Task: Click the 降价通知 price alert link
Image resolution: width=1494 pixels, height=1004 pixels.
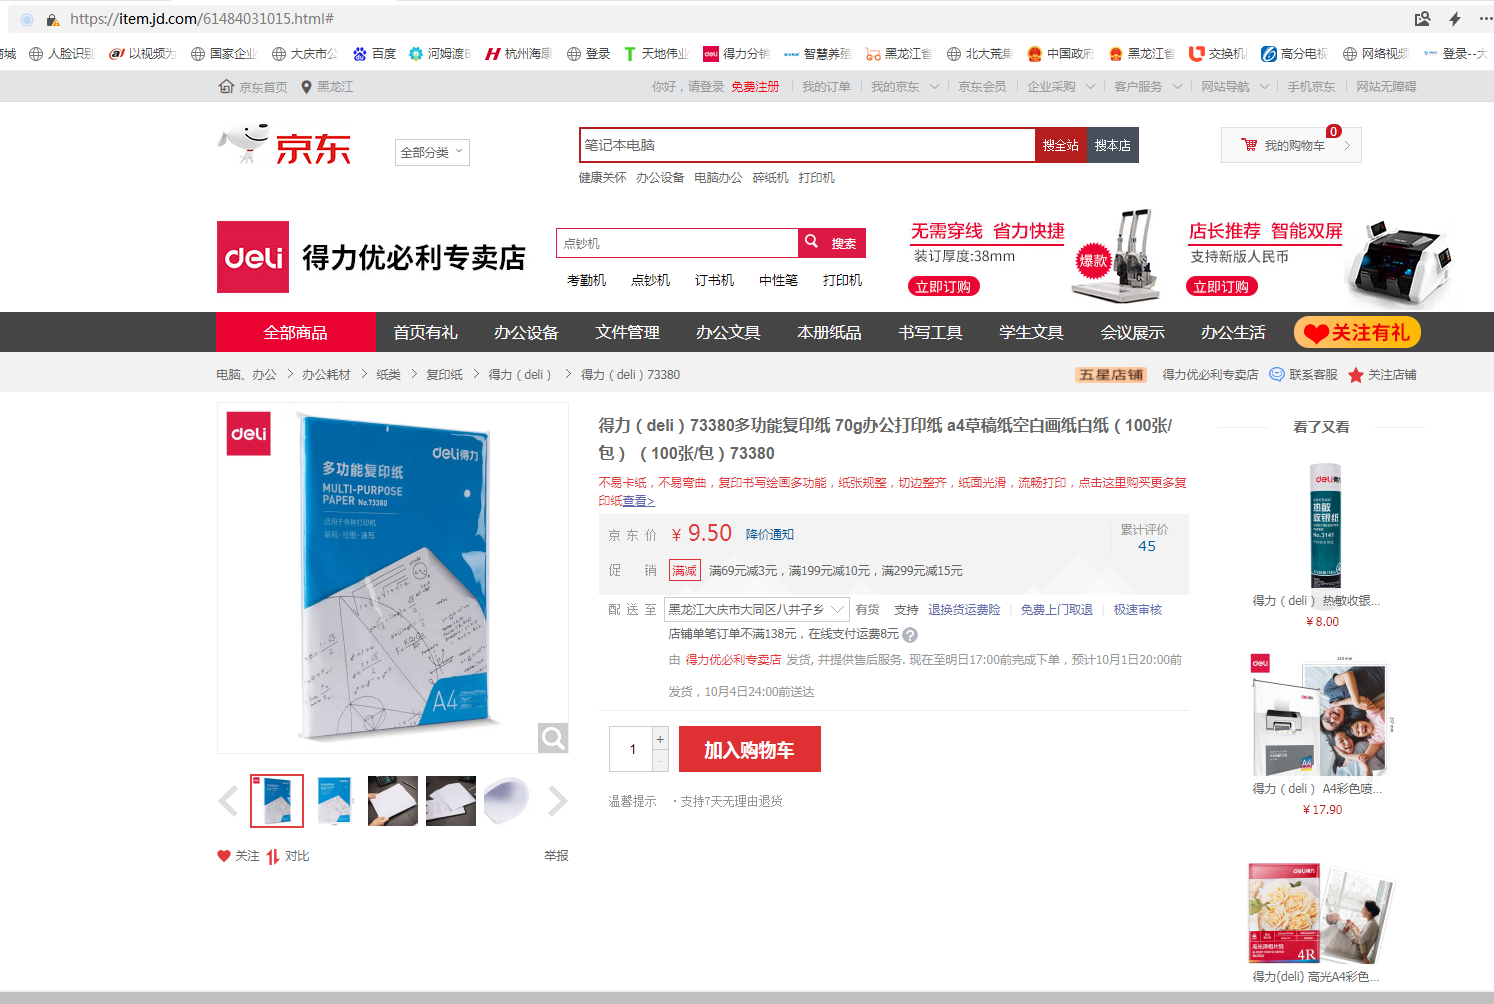Action: pos(769,535)
